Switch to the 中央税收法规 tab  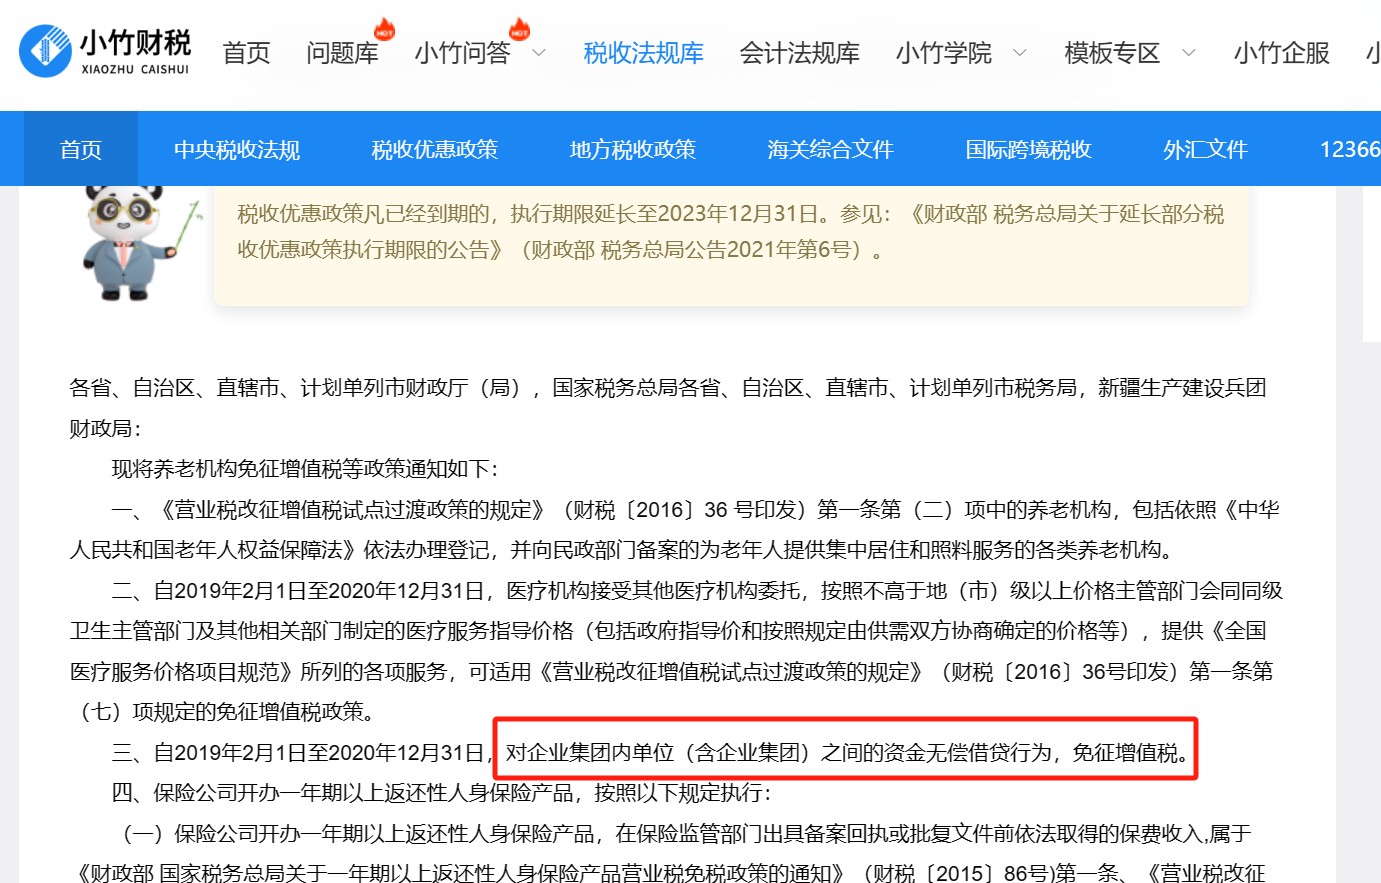point(237,149)
